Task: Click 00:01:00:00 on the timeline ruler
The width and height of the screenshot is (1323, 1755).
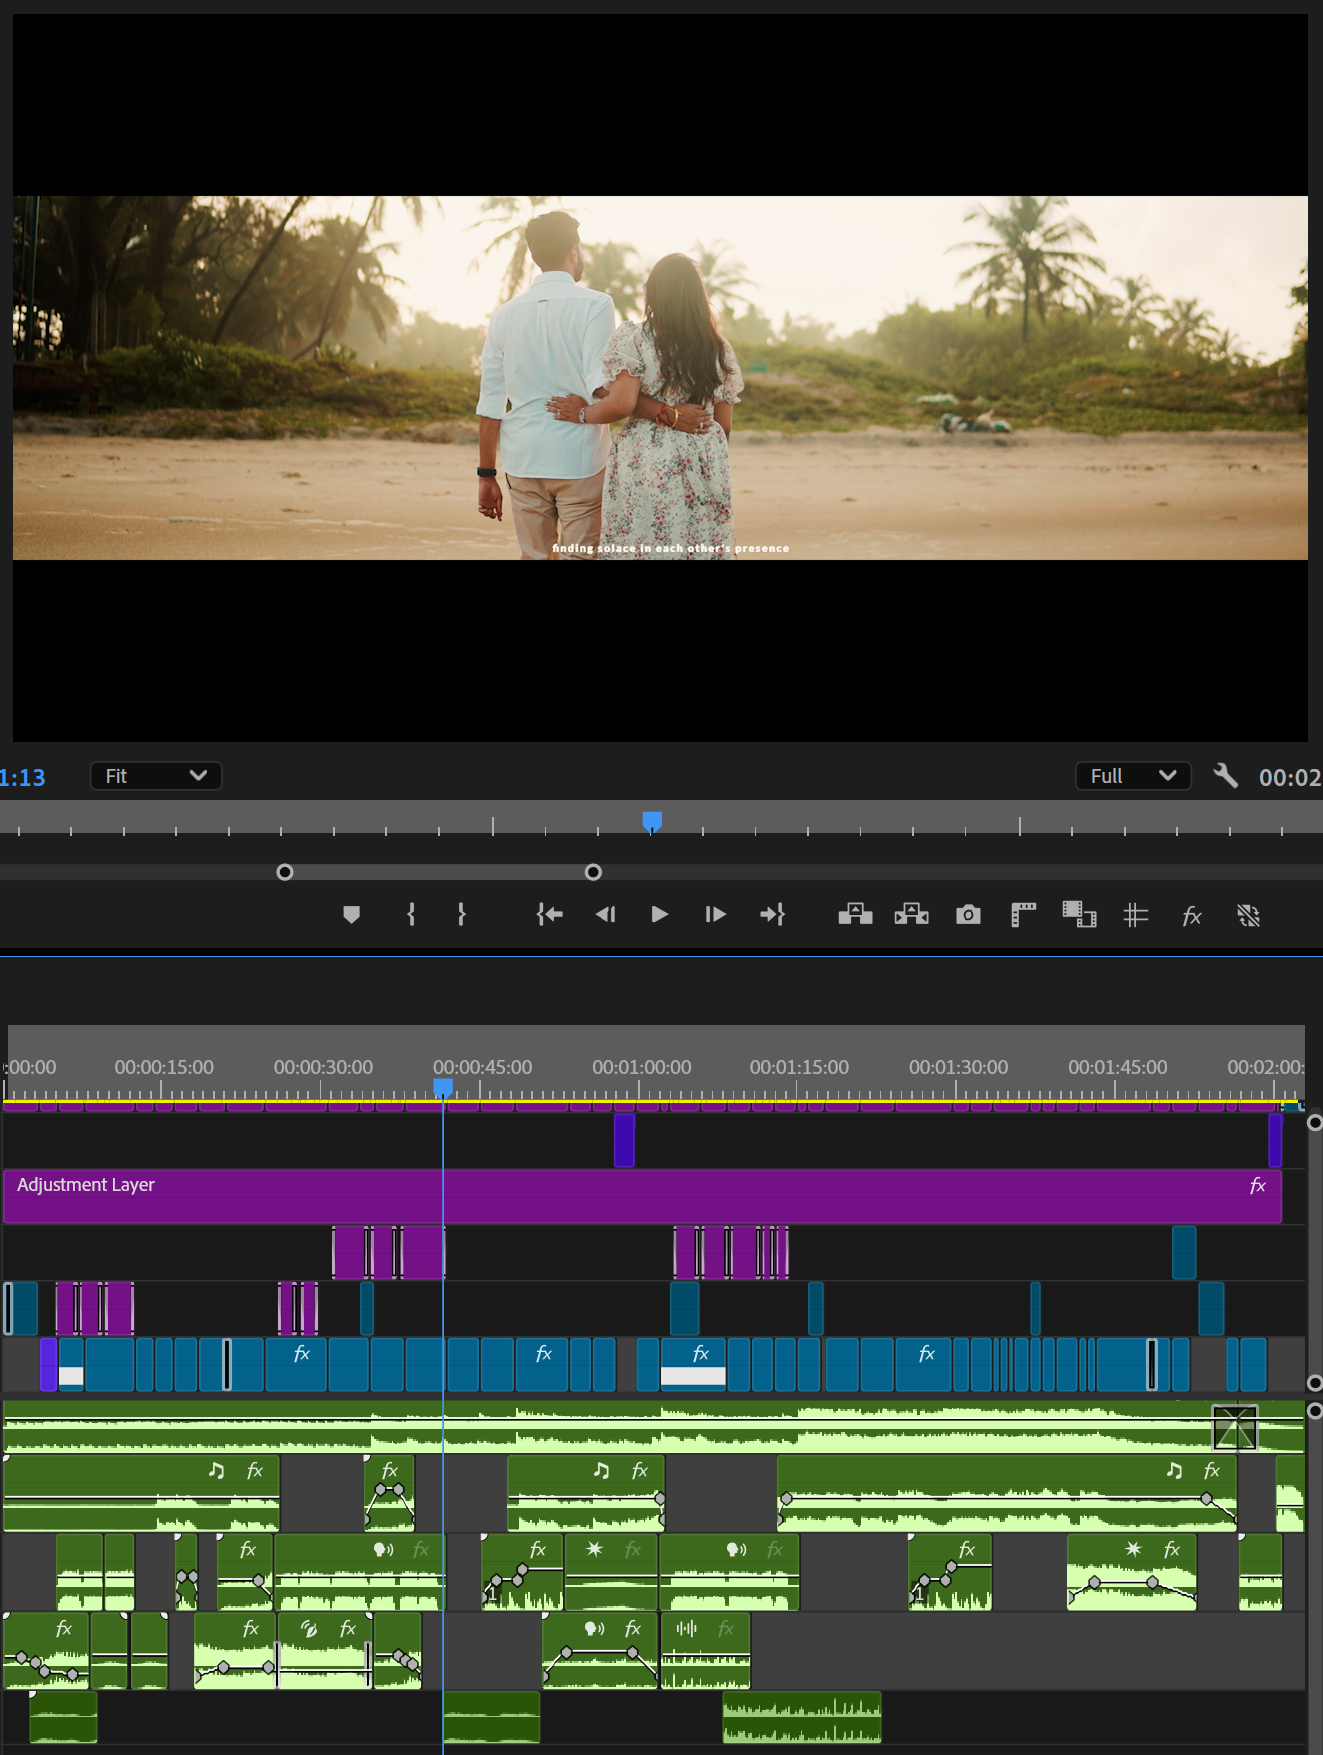Action: coord(641,1068)
